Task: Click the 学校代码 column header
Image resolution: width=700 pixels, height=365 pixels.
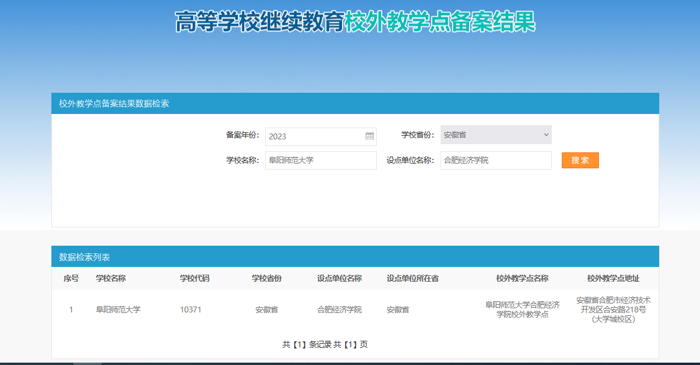Action: 195,278
